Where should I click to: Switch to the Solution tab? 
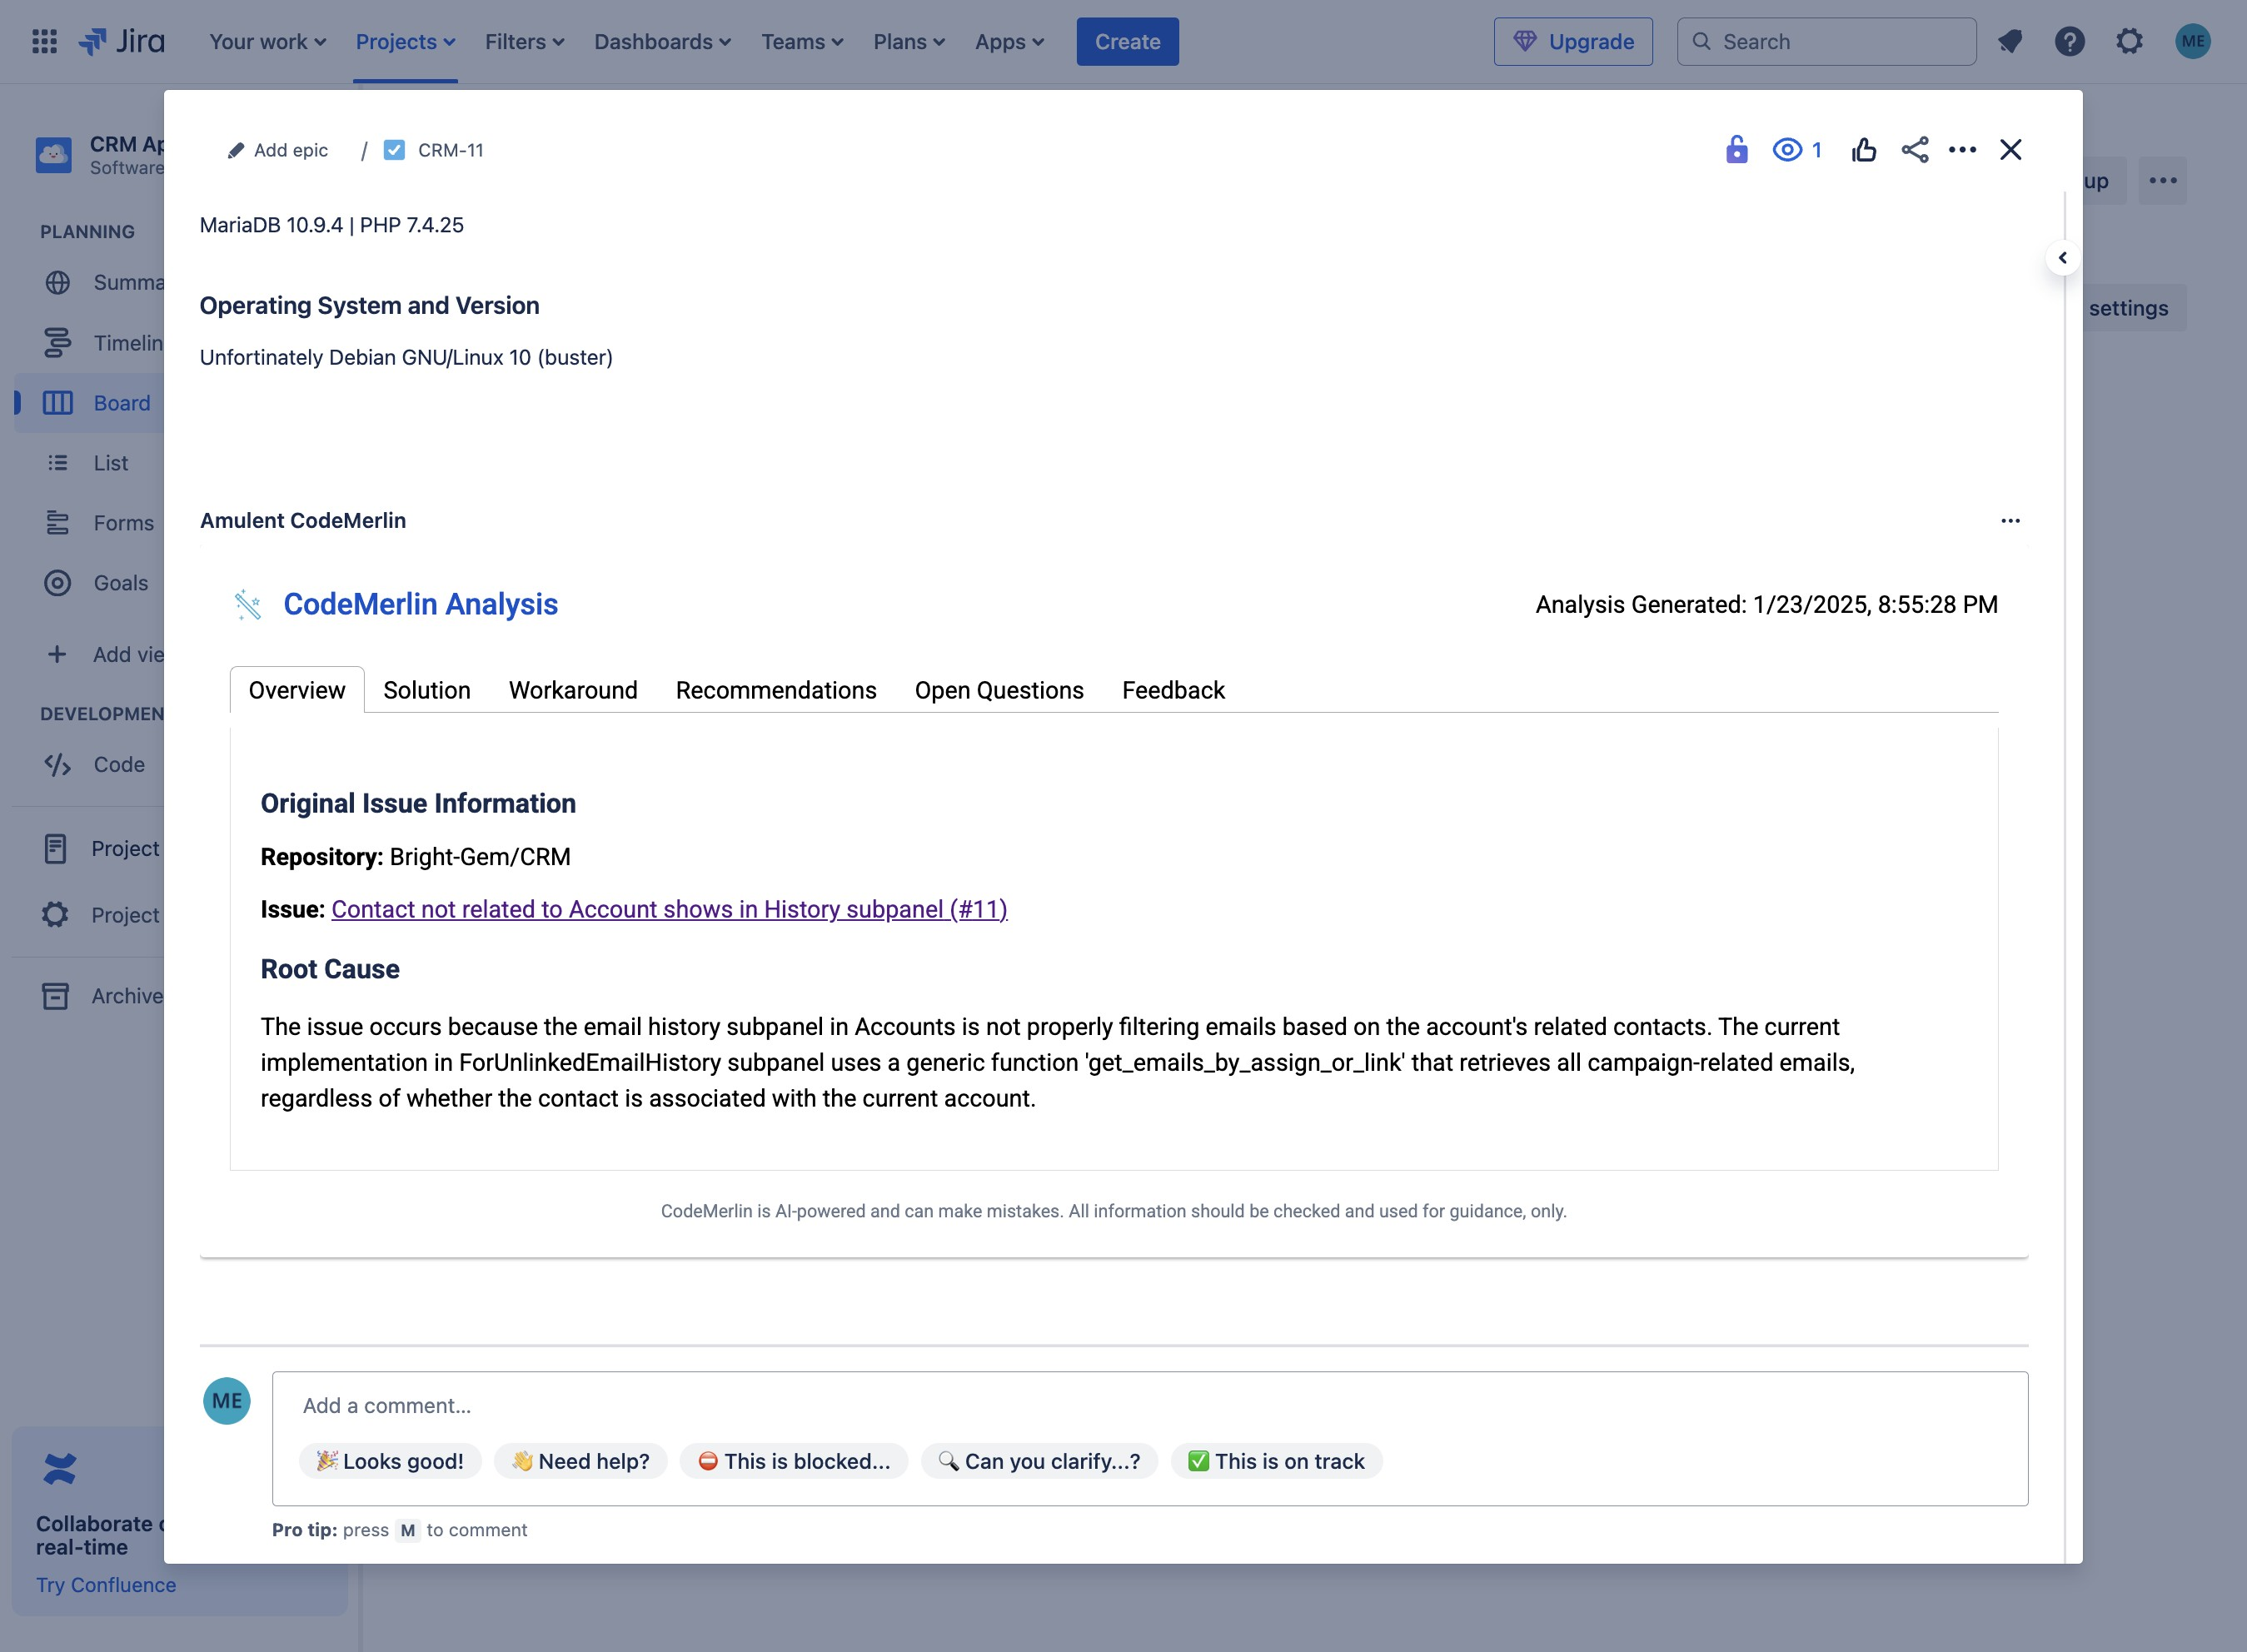pos(427,690)
